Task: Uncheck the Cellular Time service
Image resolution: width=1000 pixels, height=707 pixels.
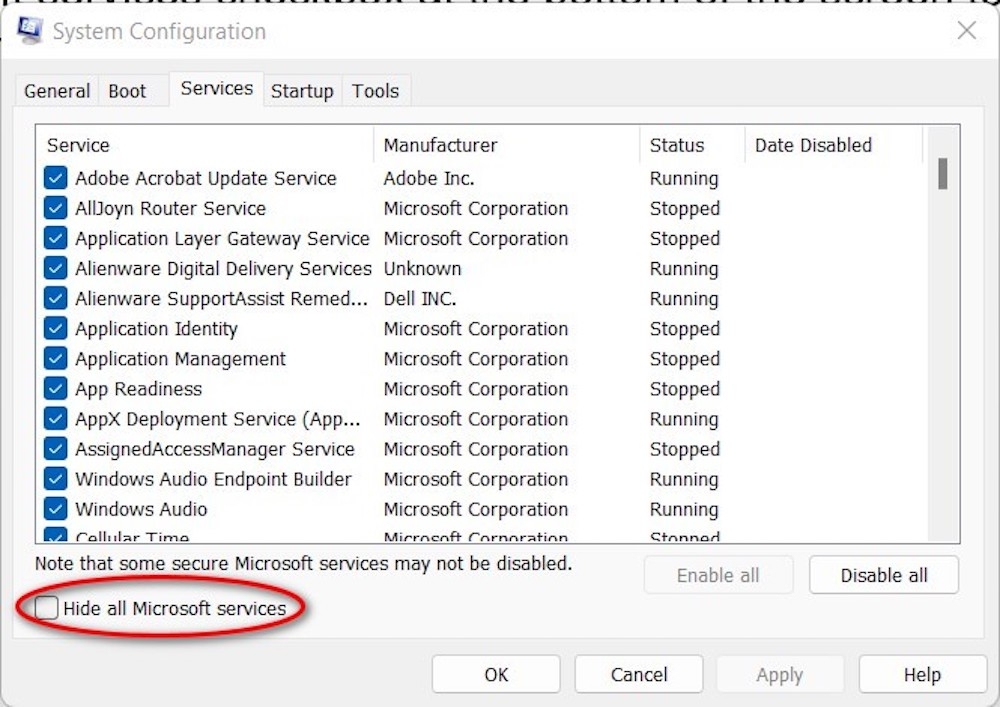Action: click(x=55, y=536)
